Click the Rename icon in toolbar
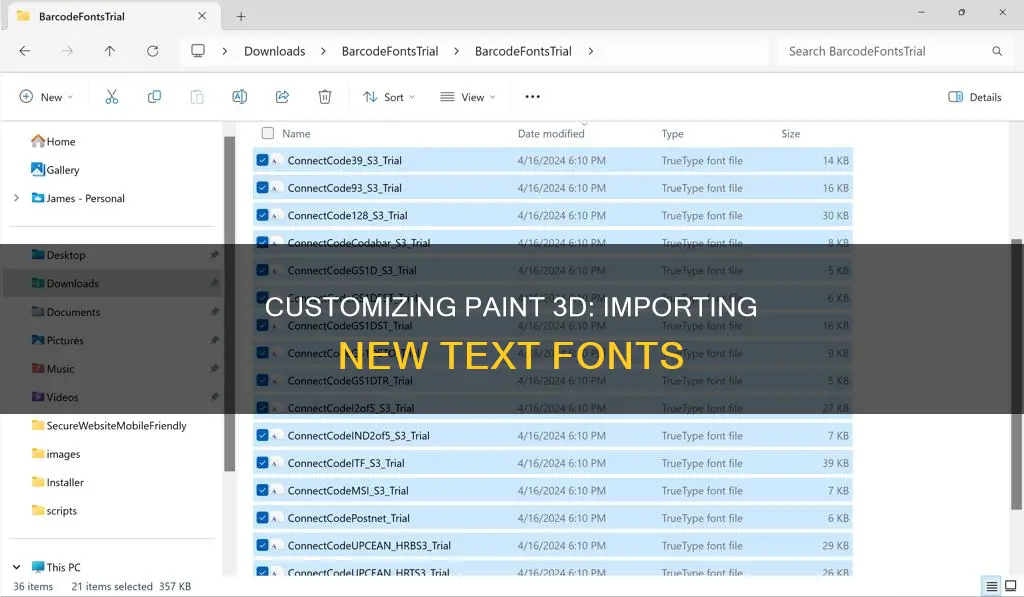The height and width of the screenshot is (597, 1024). [x=240, y=97]
